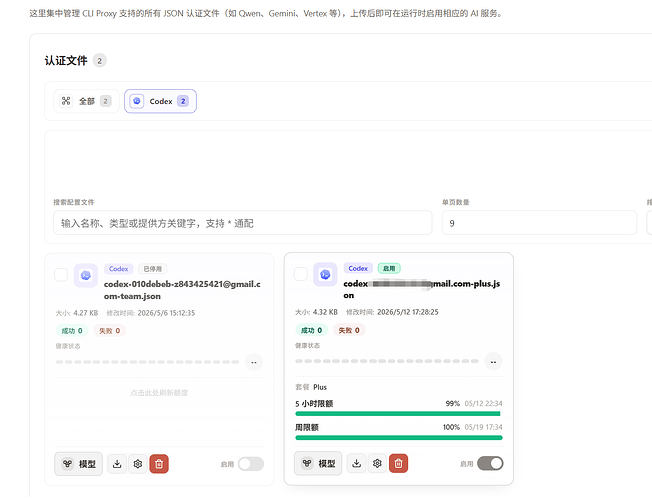Tick checkbox on the om-team.json card
This screenshot has height=500, width=652.
coord(61,275)
